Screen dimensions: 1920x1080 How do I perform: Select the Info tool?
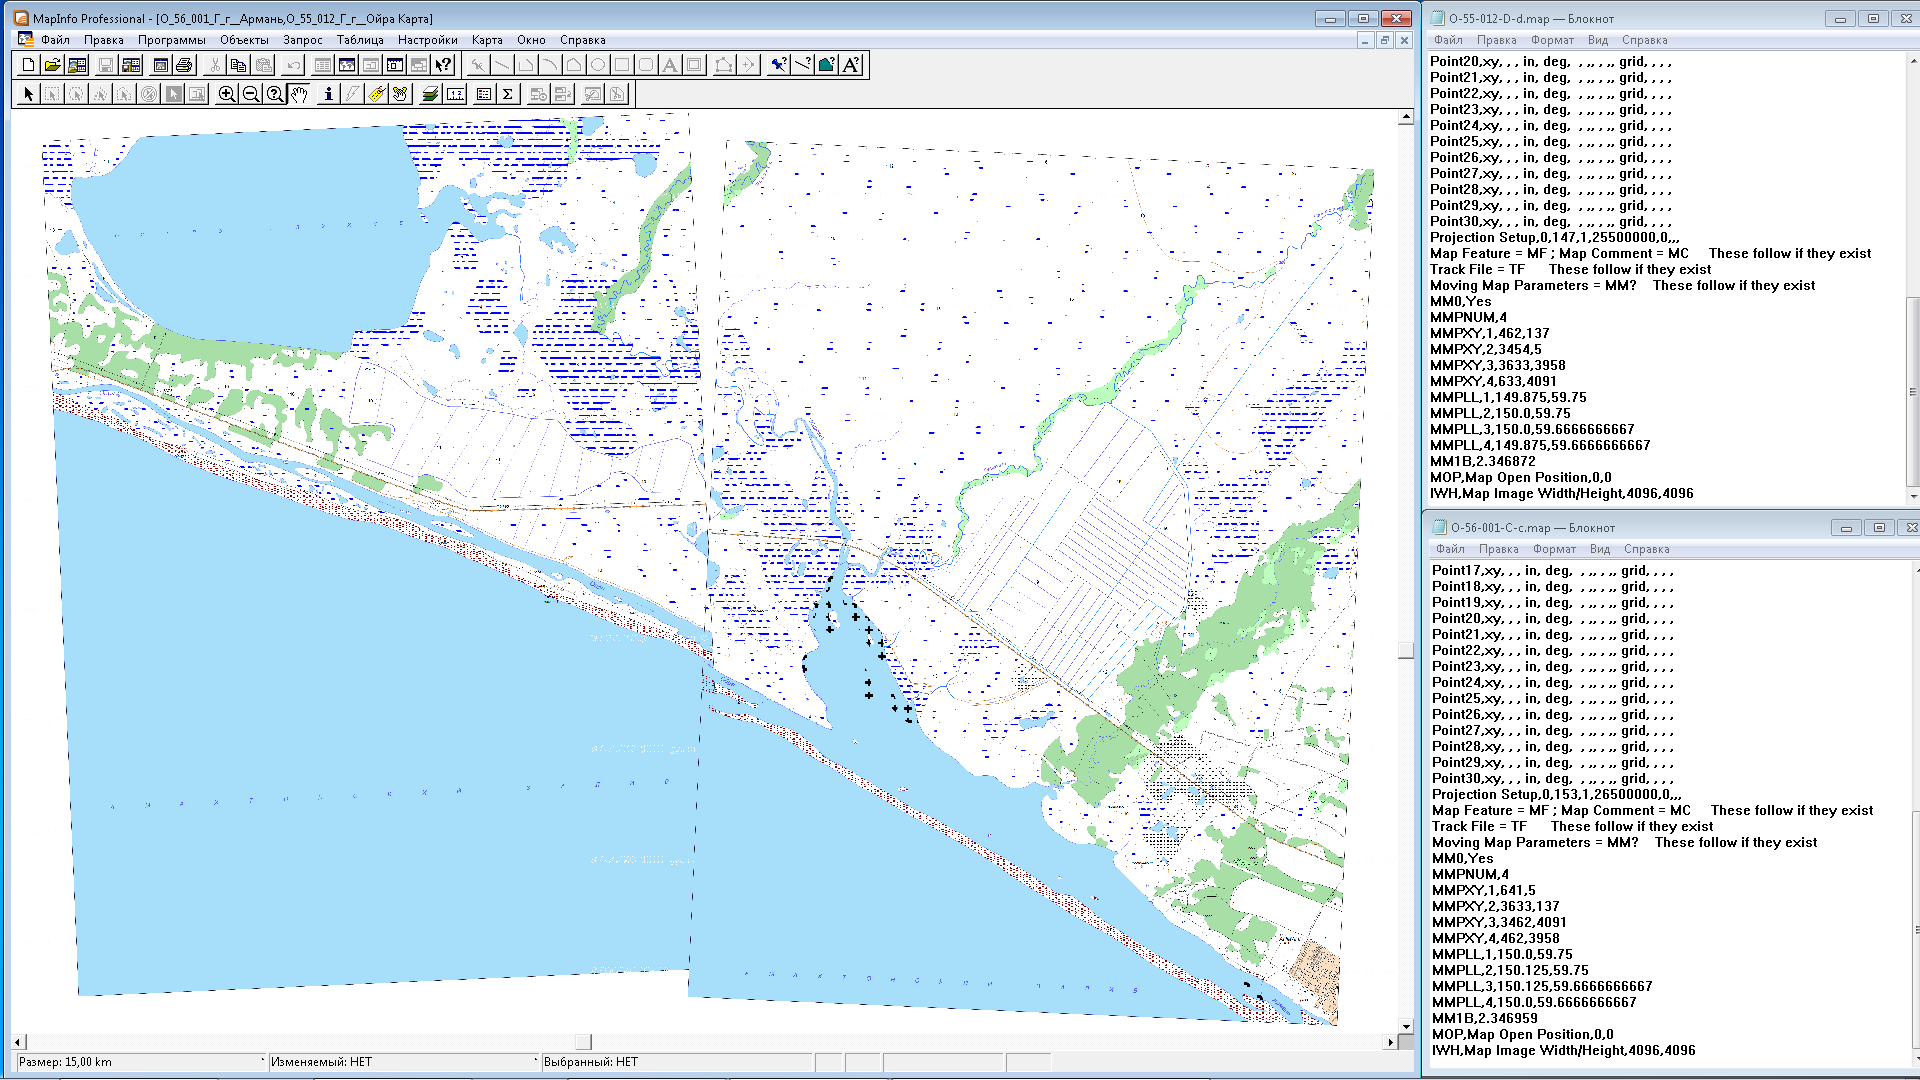(x=328, y=93)
